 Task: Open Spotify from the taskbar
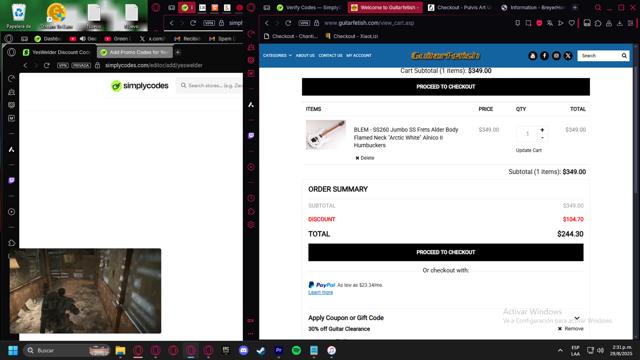point(296,350)
